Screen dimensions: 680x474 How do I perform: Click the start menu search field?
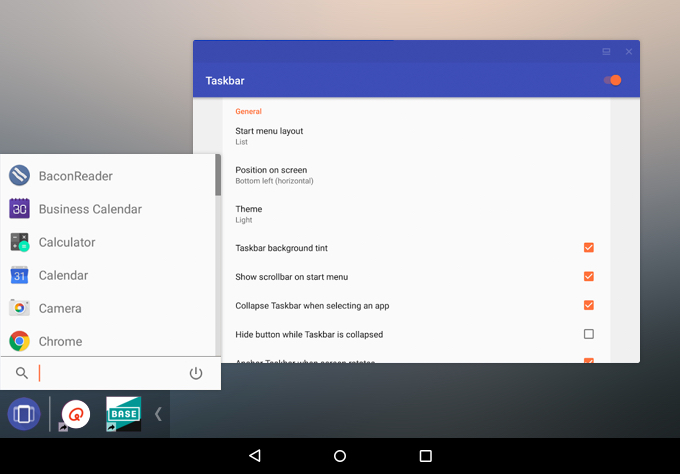click(111, 373)
